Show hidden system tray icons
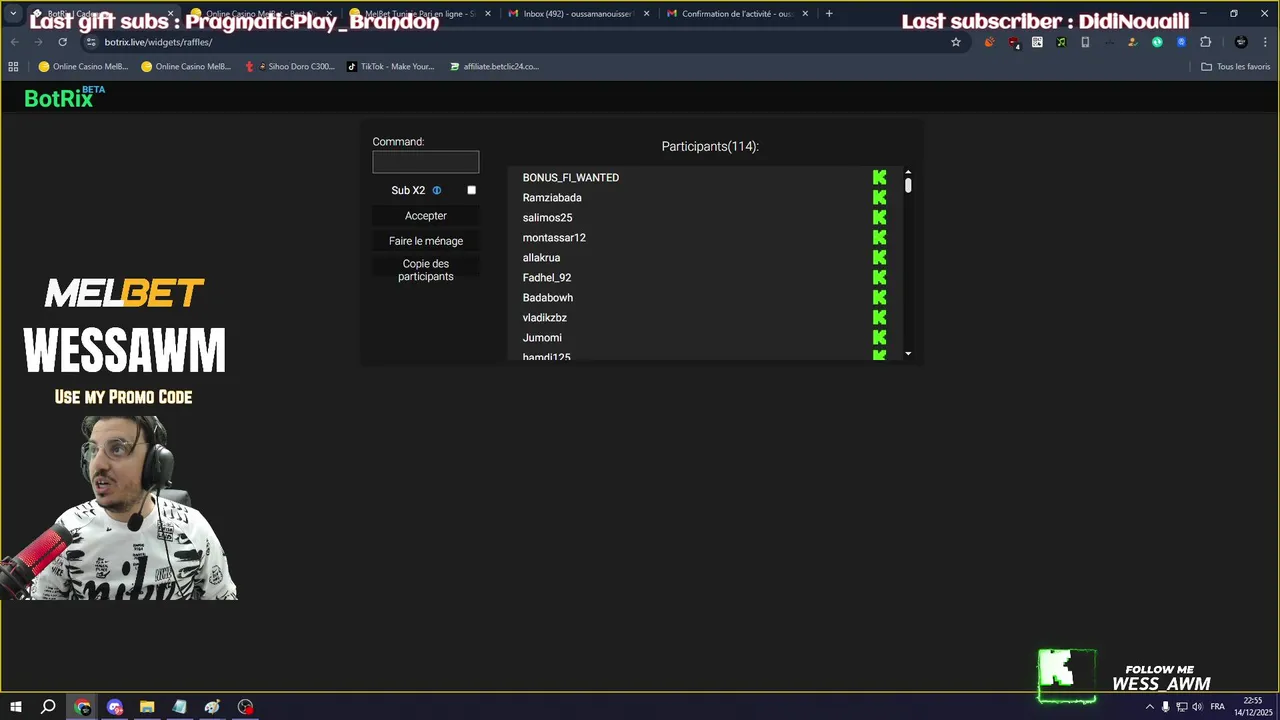 (1149, 707)
